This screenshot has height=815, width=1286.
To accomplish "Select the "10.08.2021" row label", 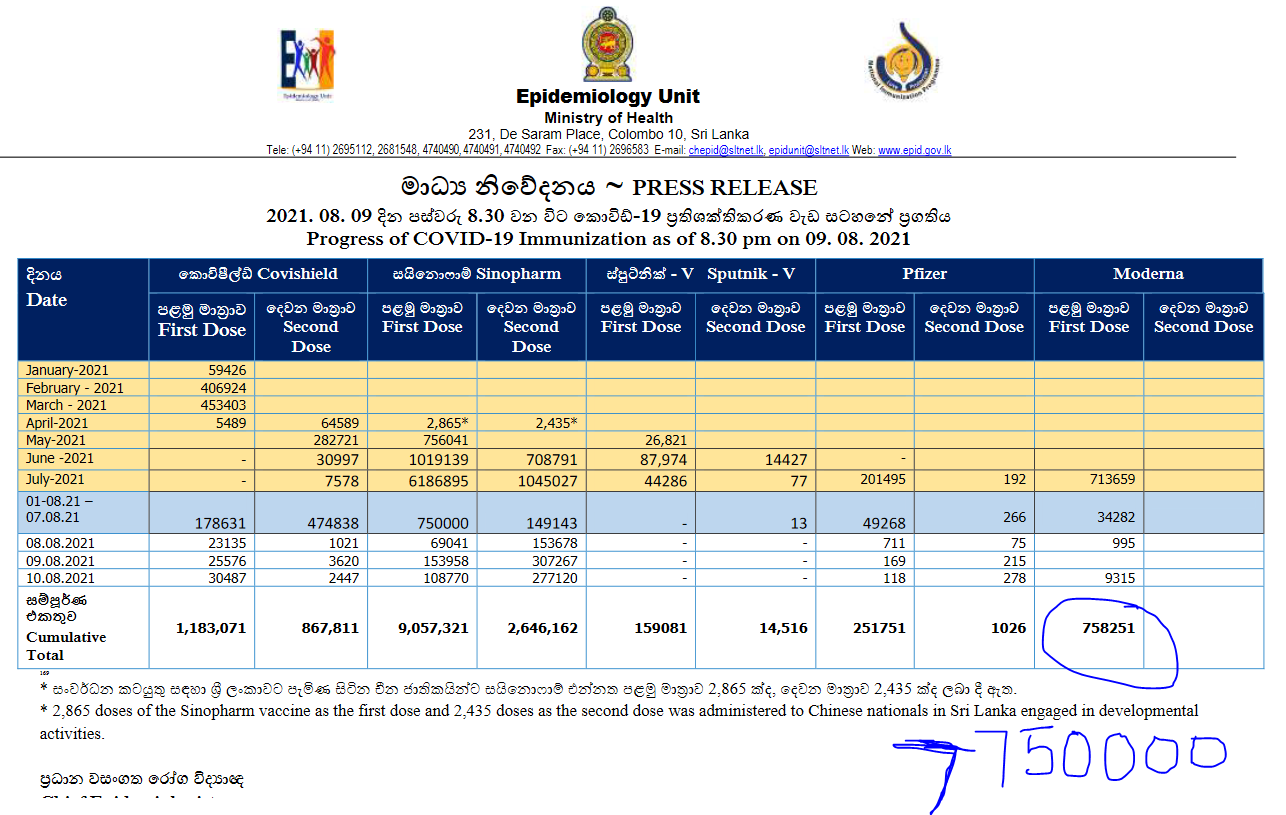I will coord(61,578).
